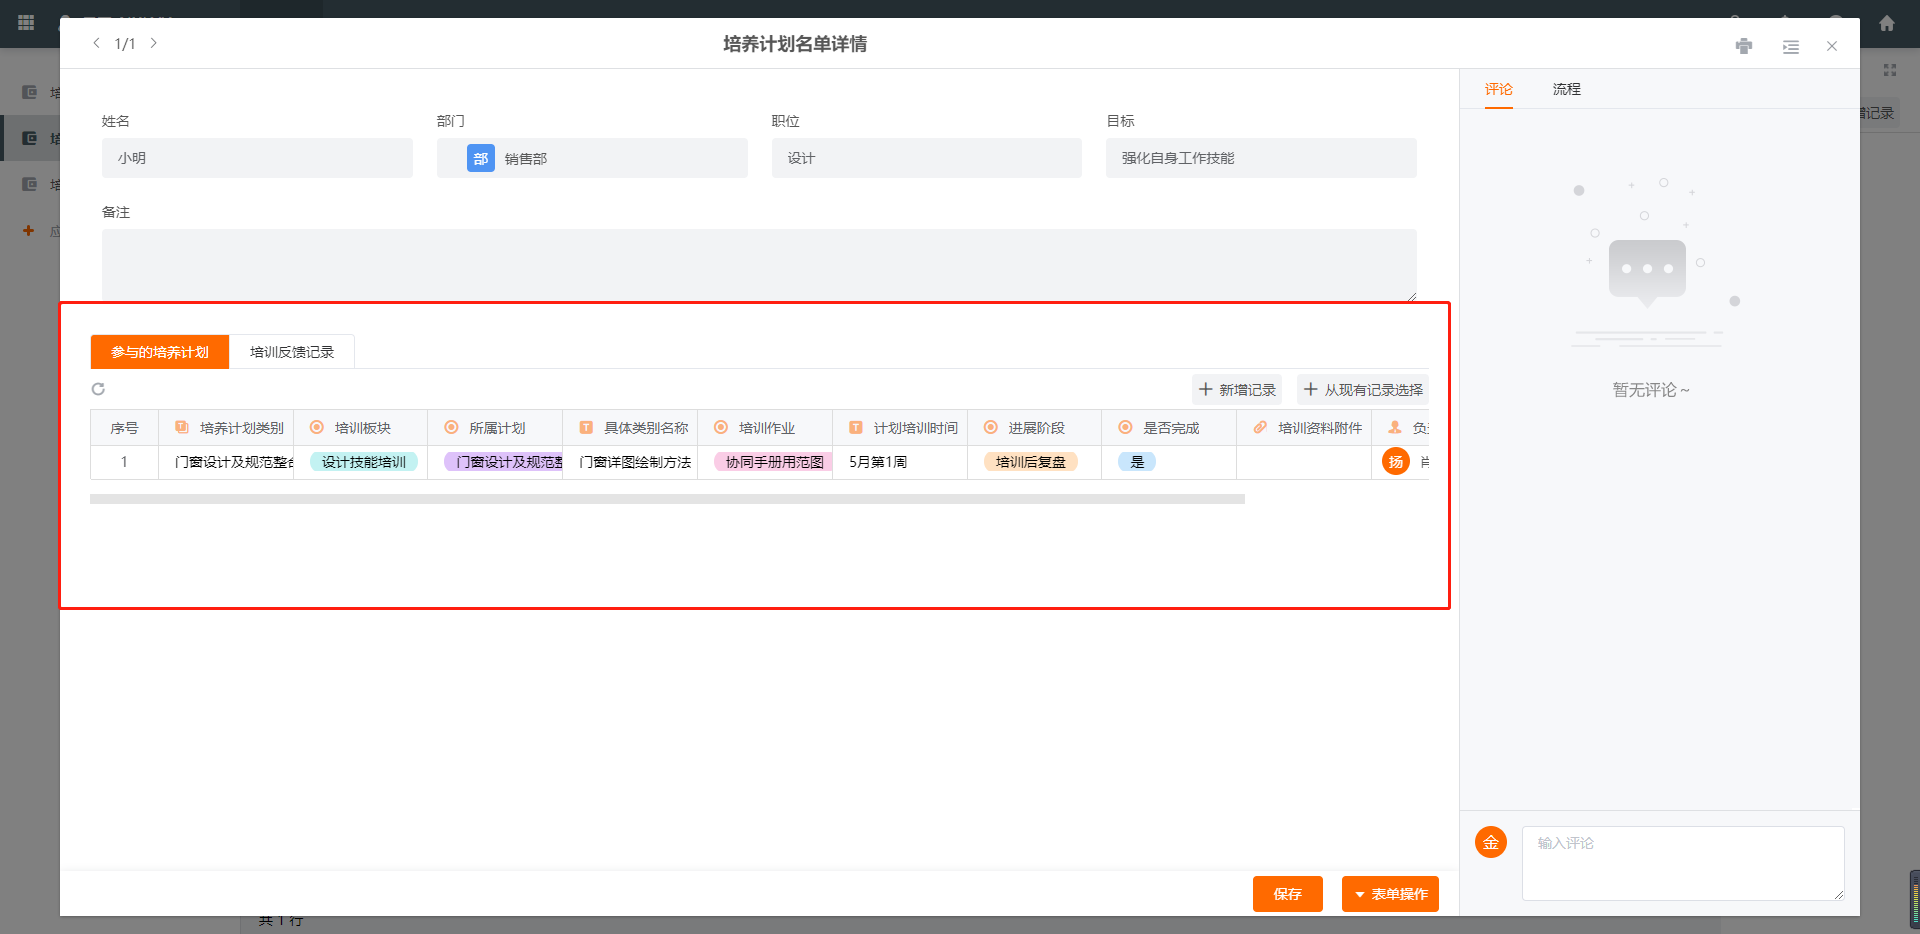Select the 评论 tab

pyautogui.click(x=1498, y=89)
